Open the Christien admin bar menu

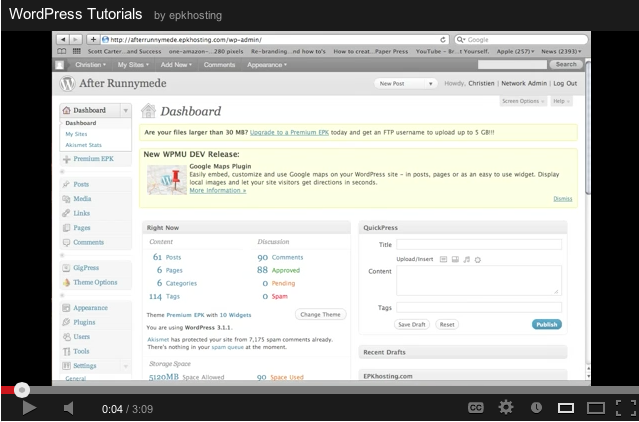[x=90, y=64]
